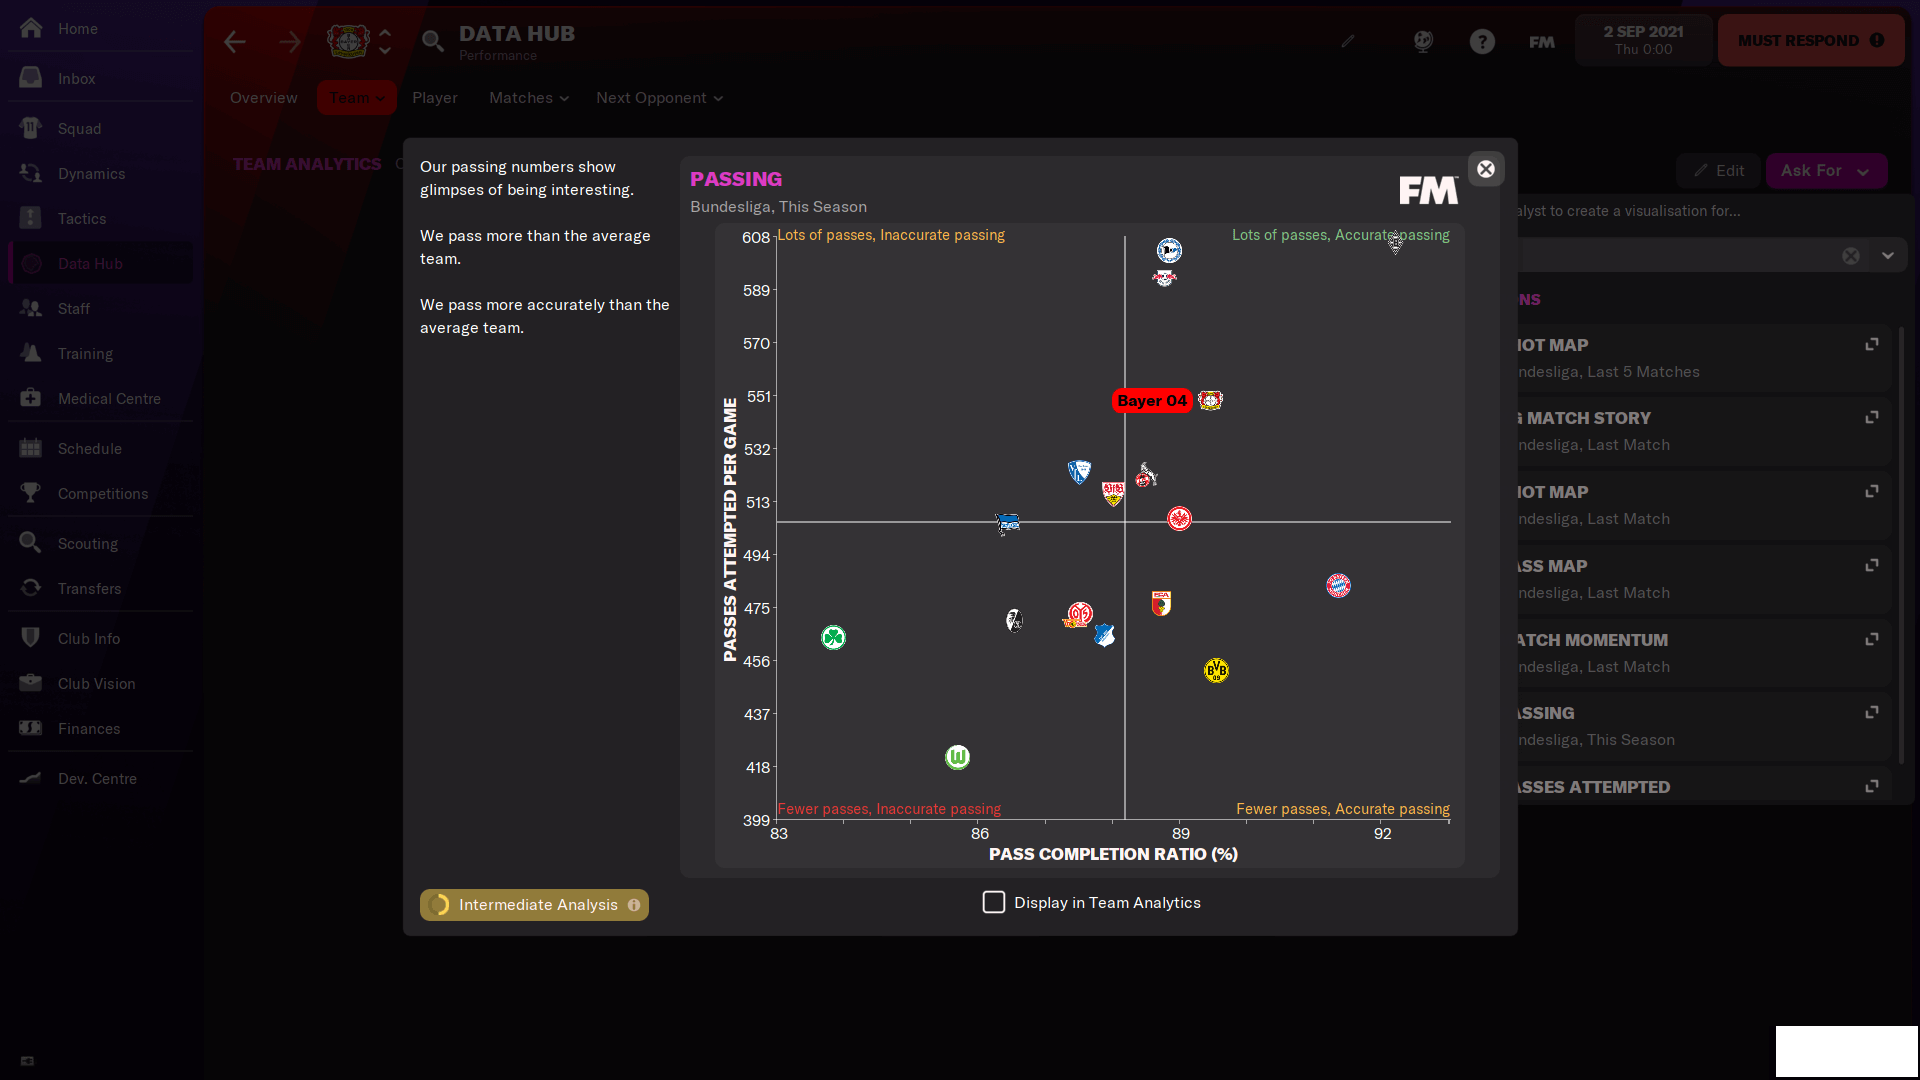Expand the Pass Map Last Match card

coord(1872,566)
